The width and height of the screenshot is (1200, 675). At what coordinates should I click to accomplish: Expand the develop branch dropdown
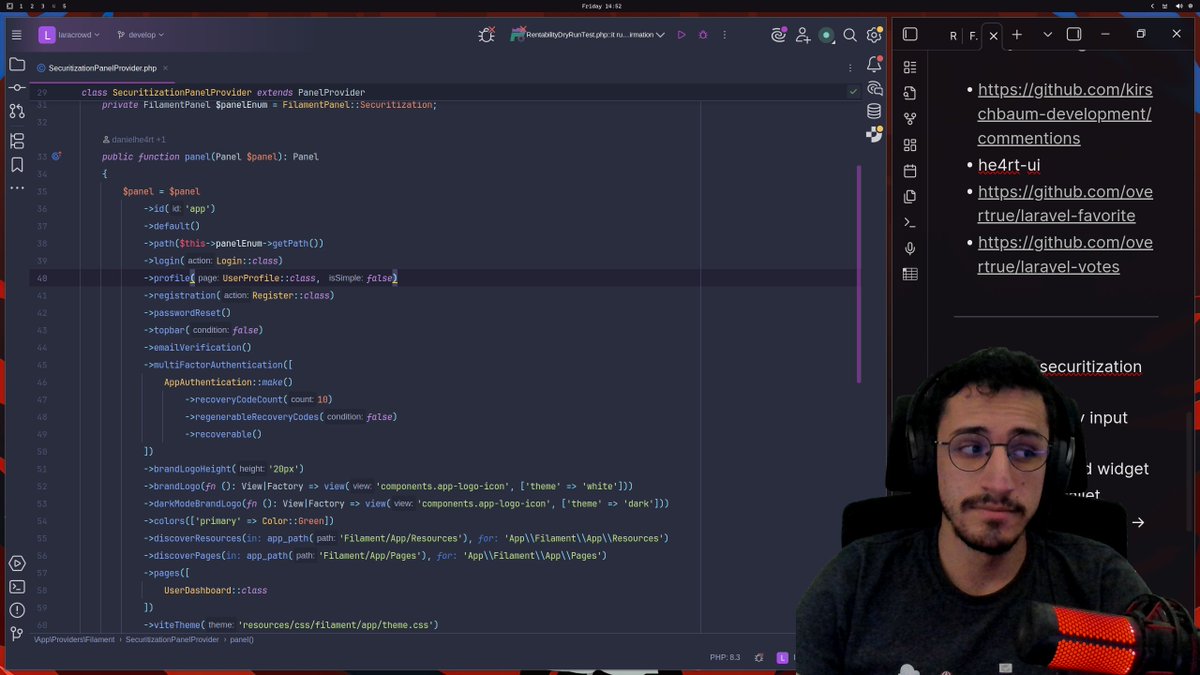click(140, 35)
